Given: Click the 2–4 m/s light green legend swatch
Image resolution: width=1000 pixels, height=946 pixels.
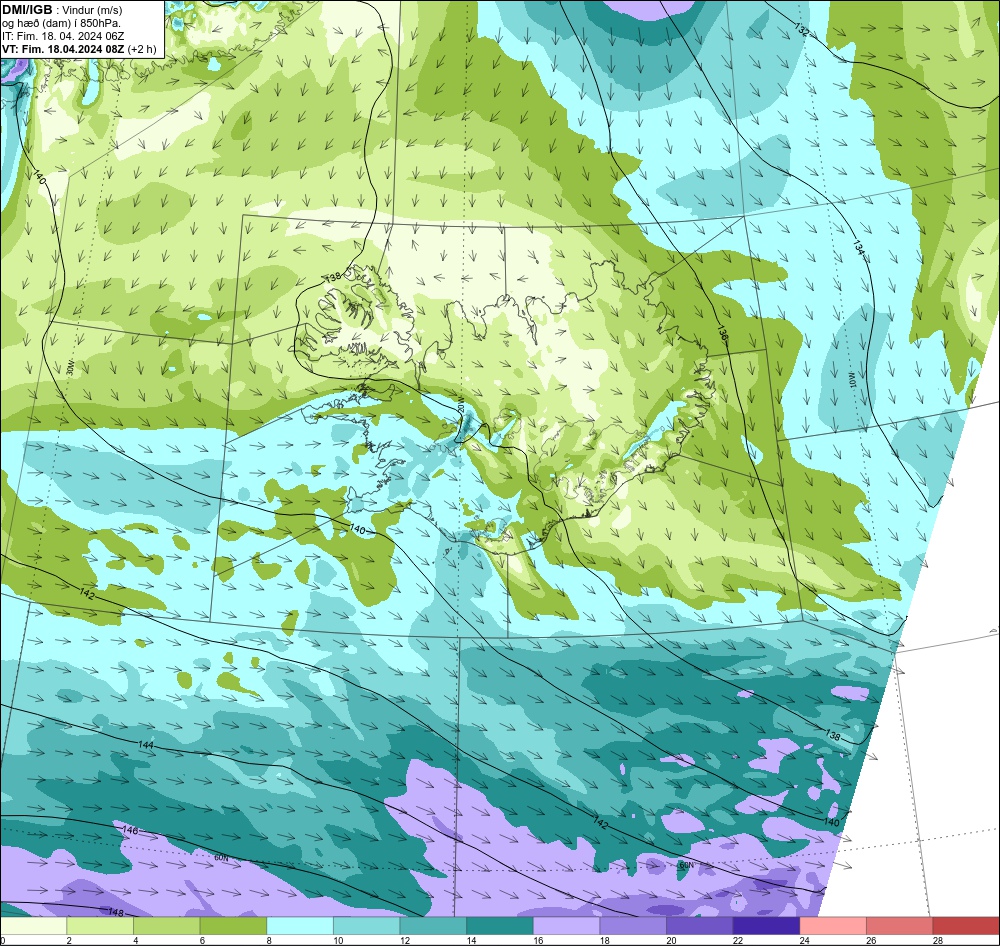Looking at the screenshot, I should tap(100, 926).
